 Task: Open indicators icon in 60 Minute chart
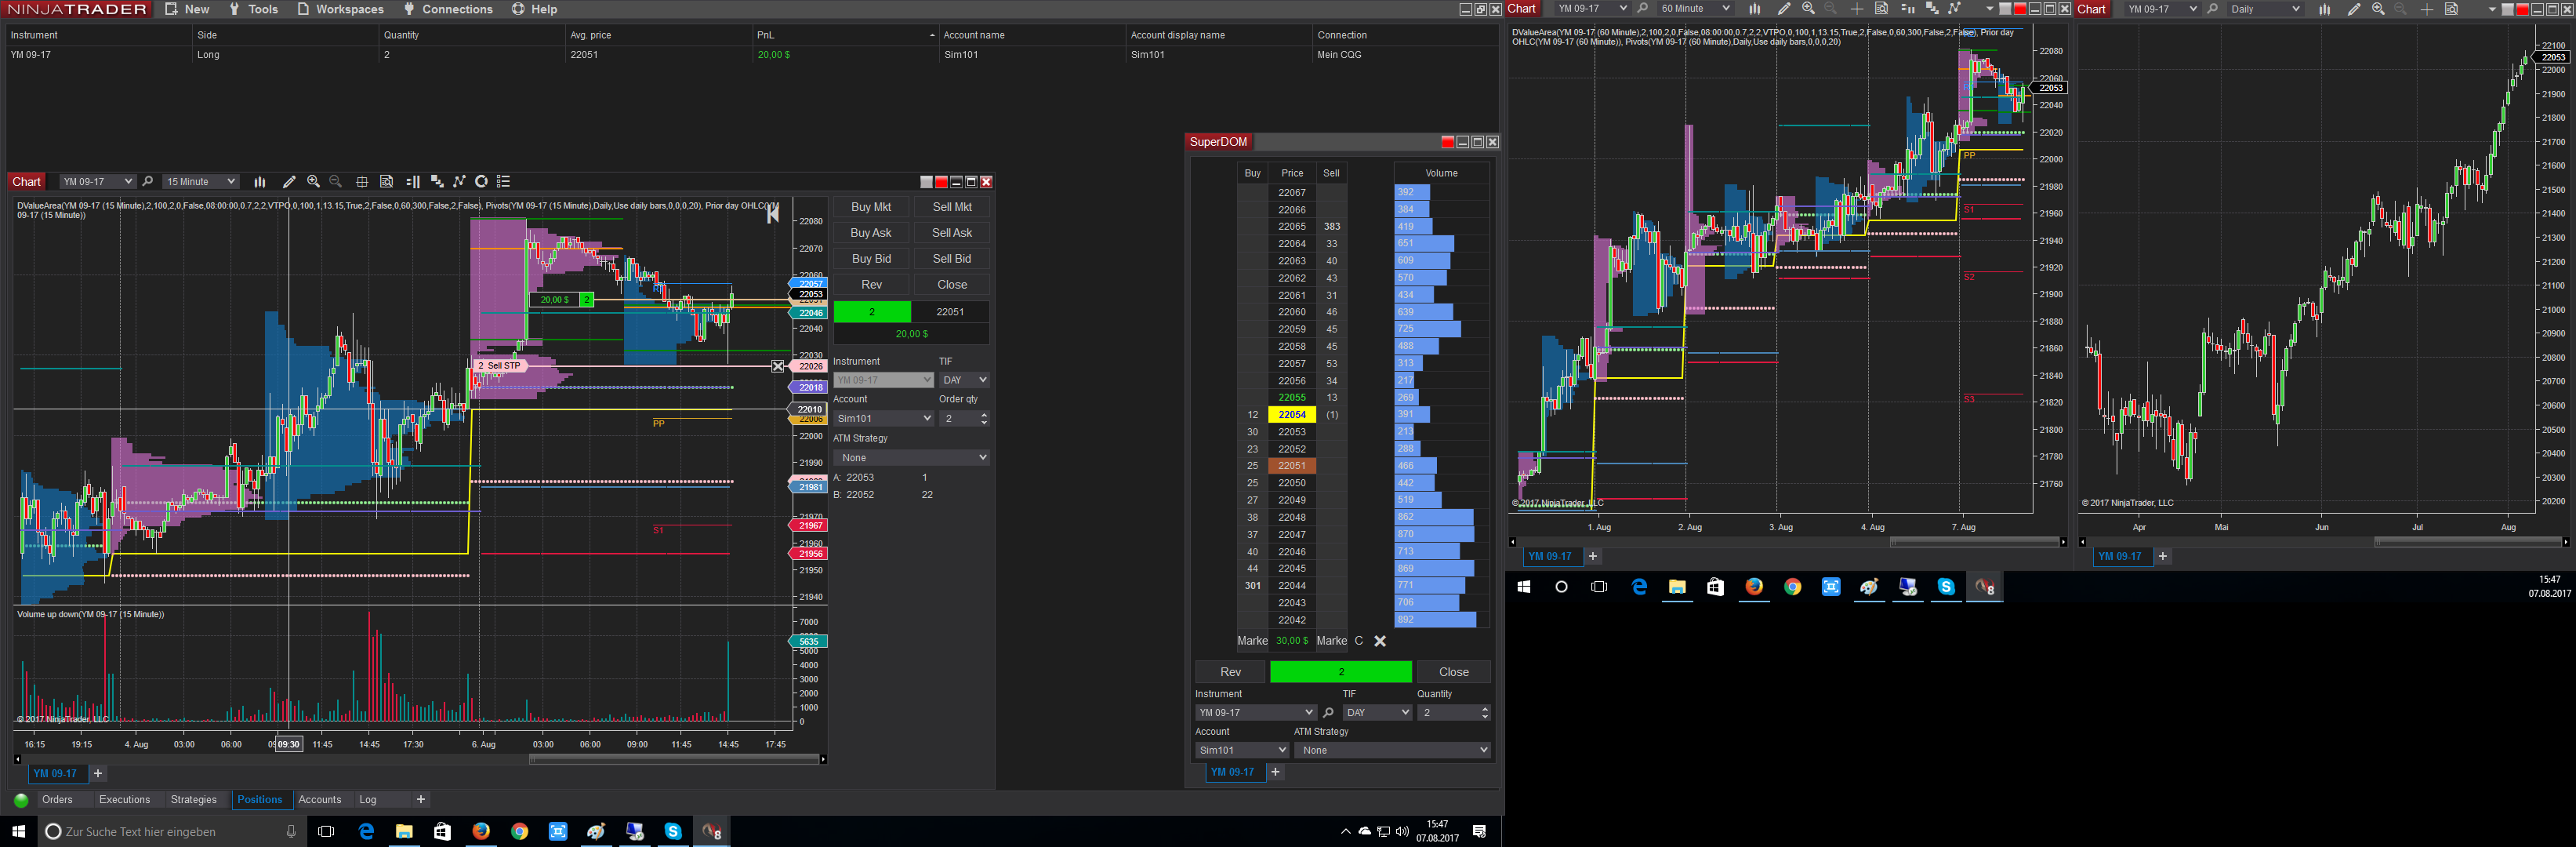(x=1955, y=9)
